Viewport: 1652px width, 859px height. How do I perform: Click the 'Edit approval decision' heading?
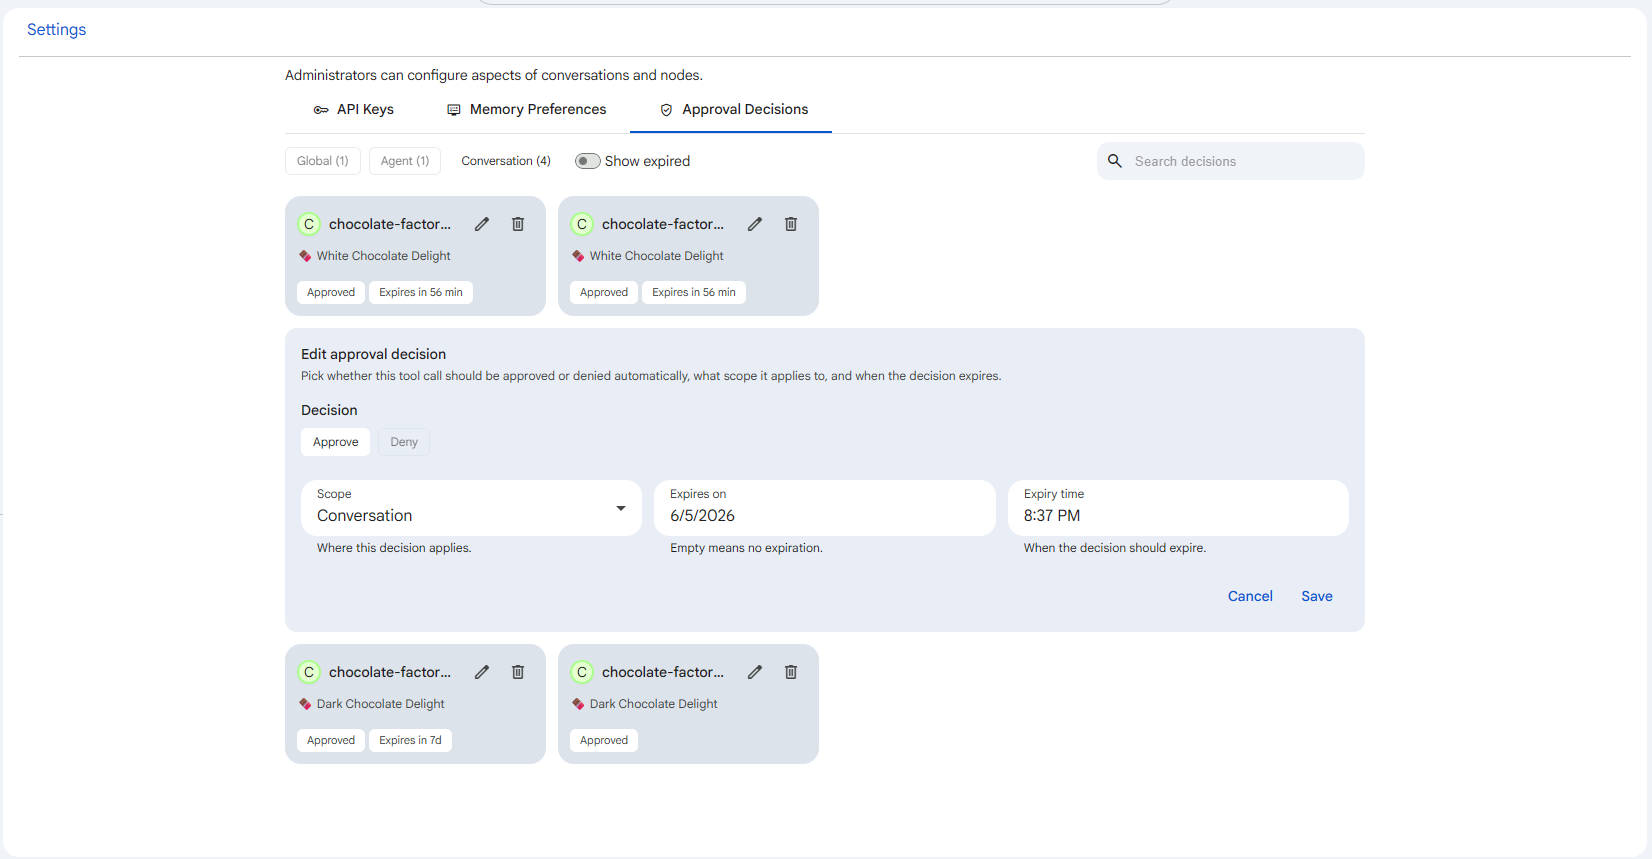pyautogui.click(x=374, y=354)
